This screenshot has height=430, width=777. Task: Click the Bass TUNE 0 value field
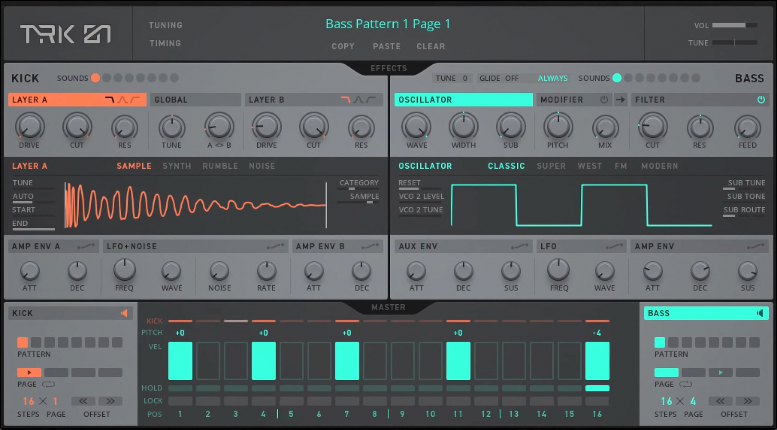point(452,78)
